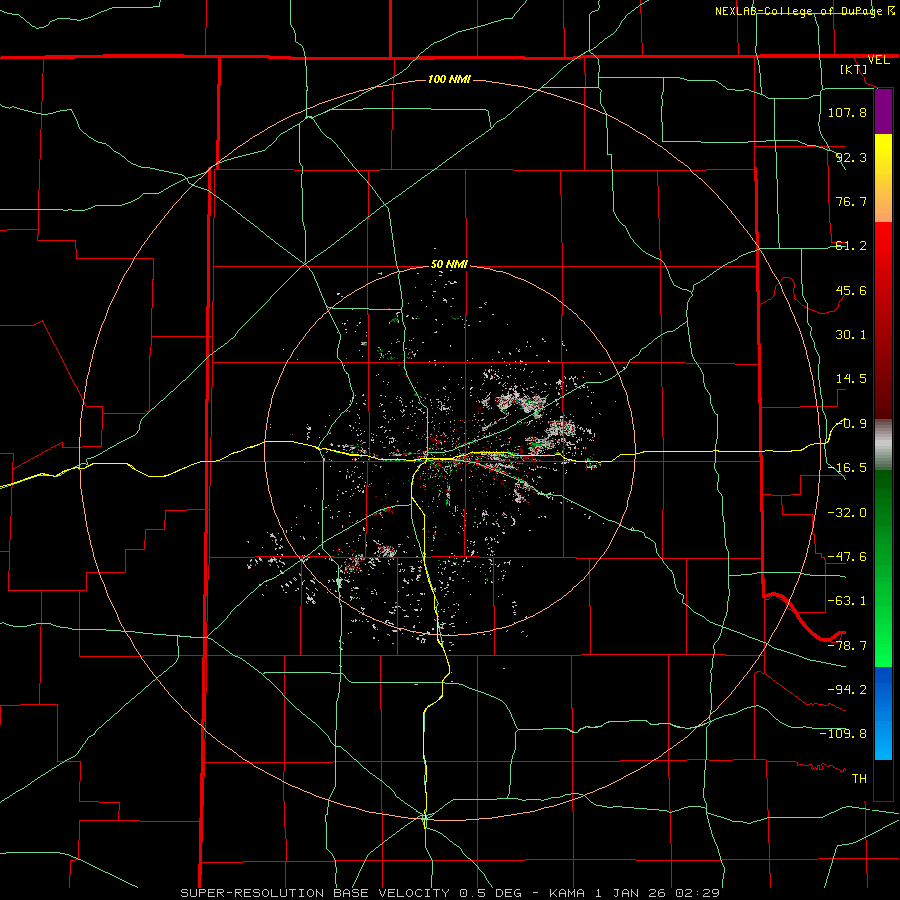
Task: Select the 45.6 legend value
Action: [851, 290]
